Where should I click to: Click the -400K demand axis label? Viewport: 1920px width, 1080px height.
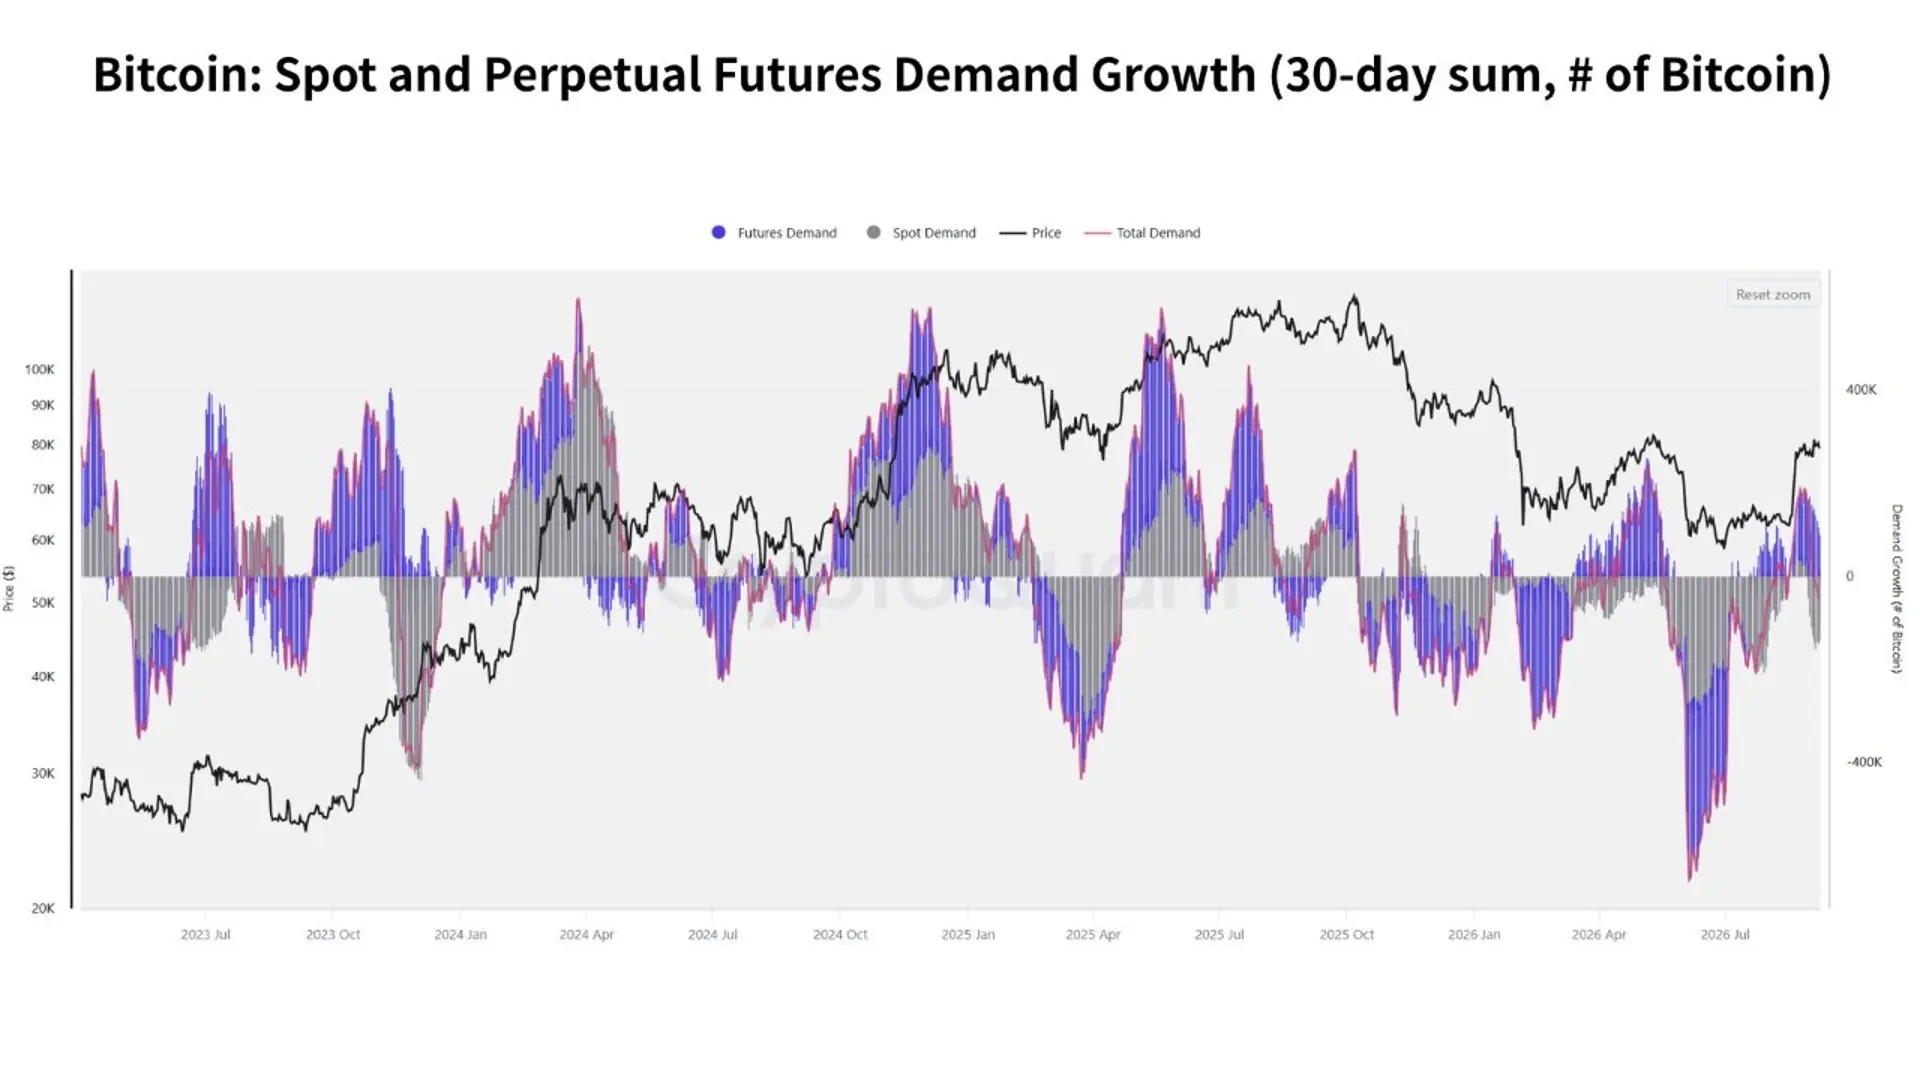(1864, 761)
